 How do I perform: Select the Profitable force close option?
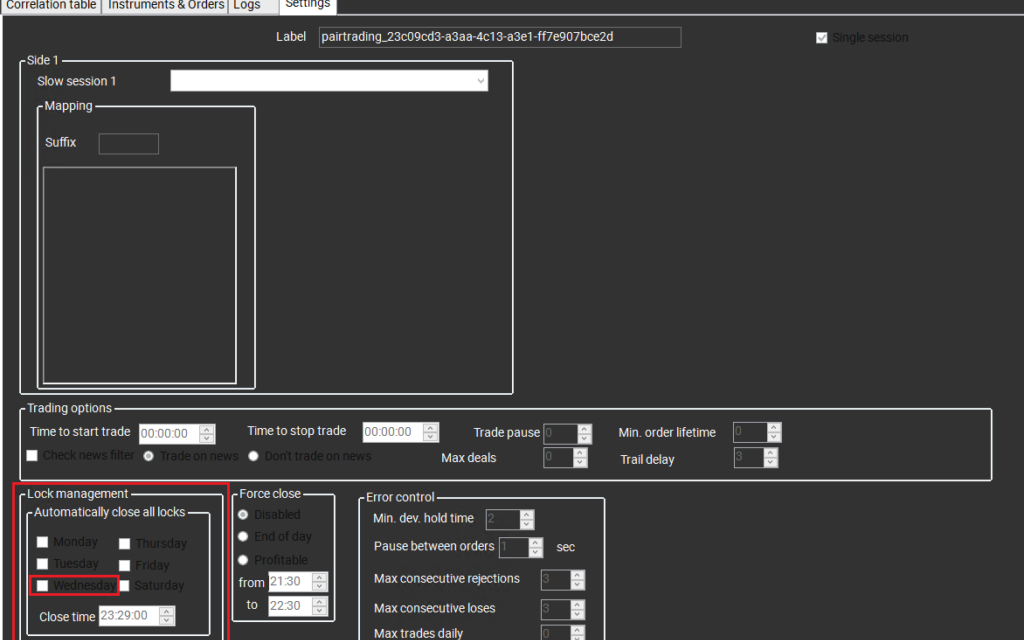242,559
